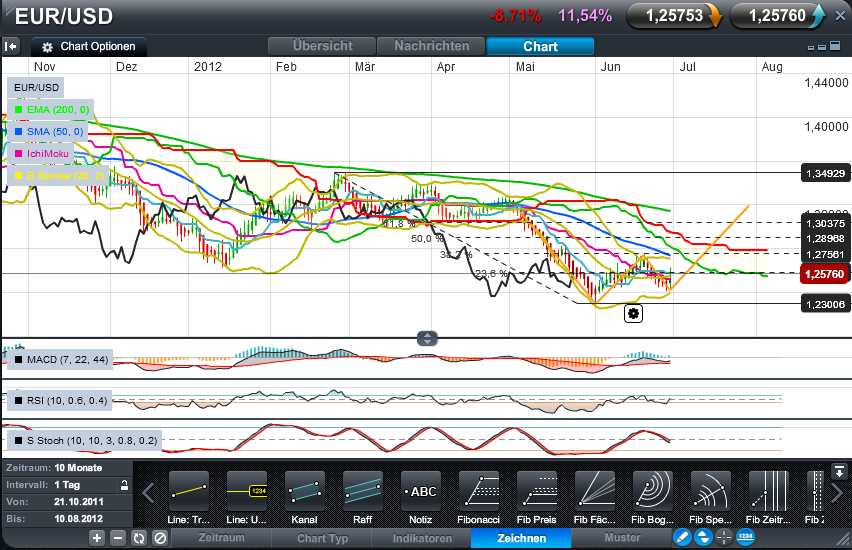Switch to the Zeichnen tab
852x550 pixels.
pyautogui.click(x=522, y=538)
